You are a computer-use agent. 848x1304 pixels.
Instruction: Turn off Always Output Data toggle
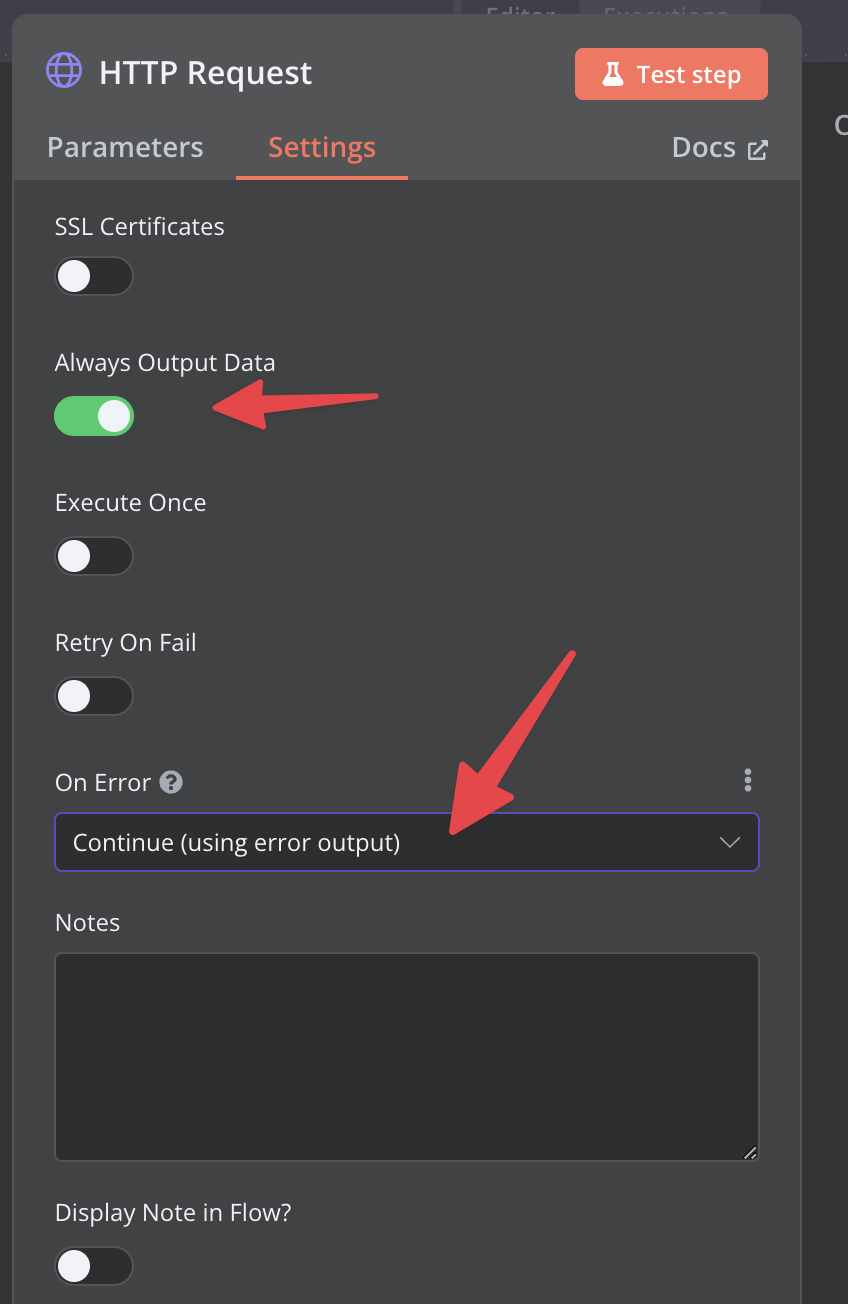point(94,416)
